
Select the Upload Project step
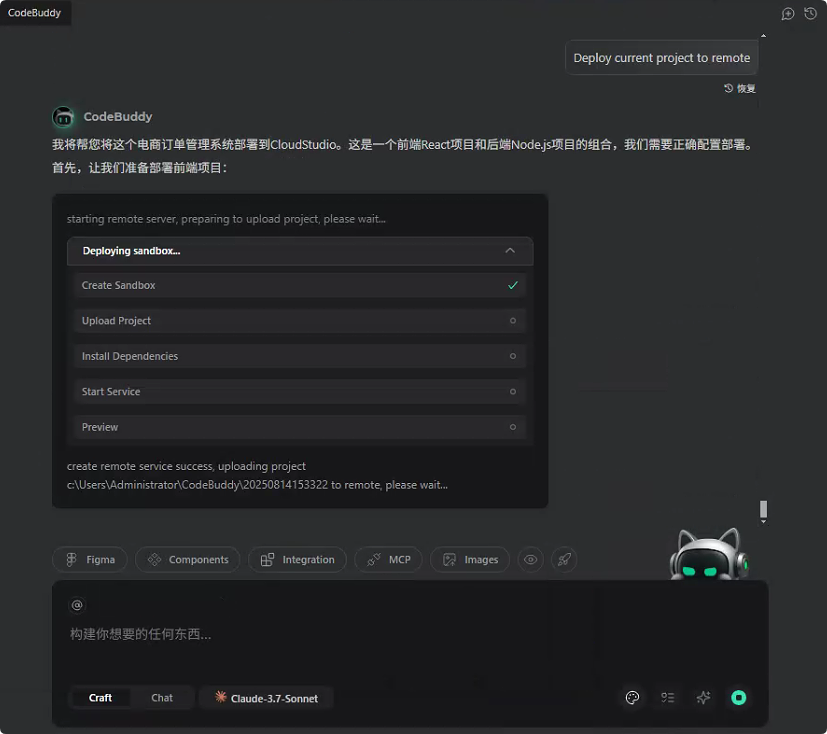(x=300, y=321)
